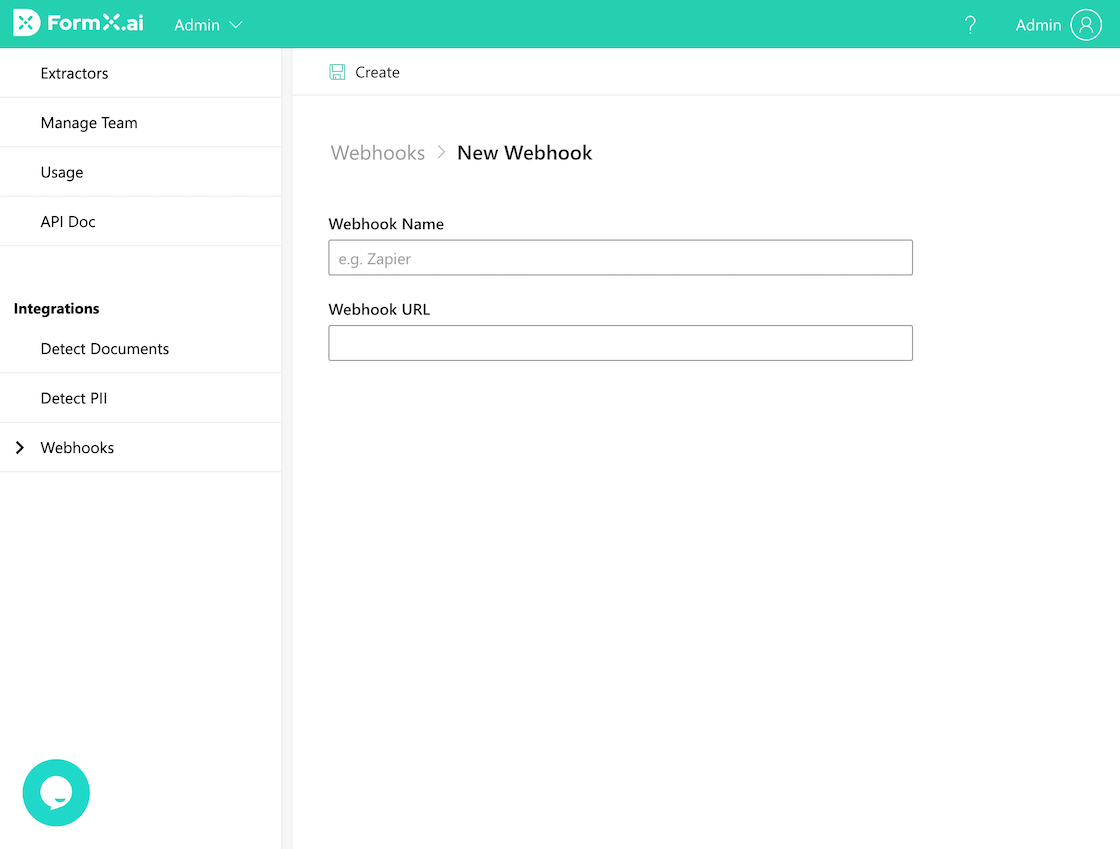The width and height of the screenshot is (1120, 849).
Task: Expand the Webhooks chevron arrow
Action: coord(20,448)
